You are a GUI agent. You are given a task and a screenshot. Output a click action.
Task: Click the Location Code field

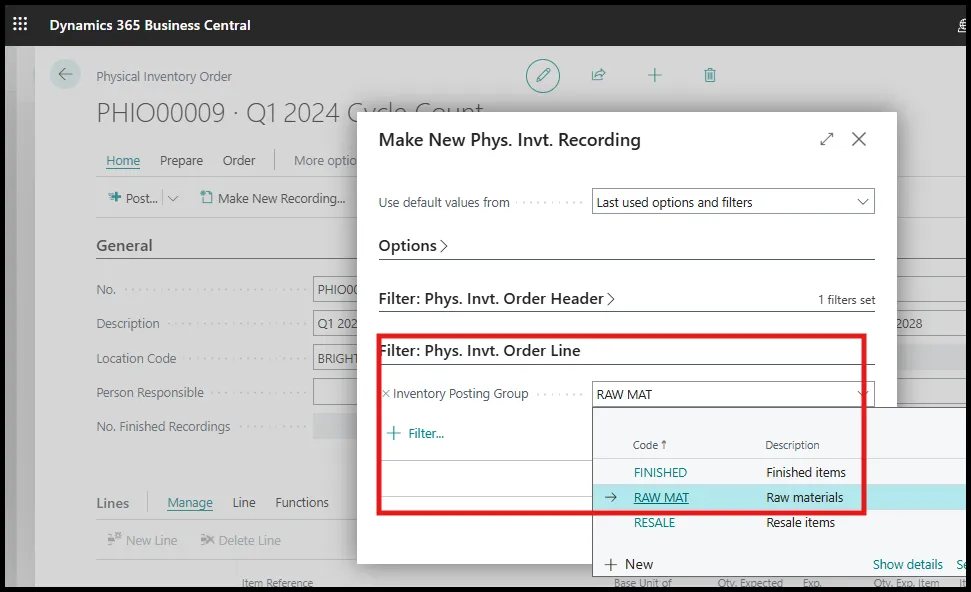pyautogui.click(x=335, y=358)
